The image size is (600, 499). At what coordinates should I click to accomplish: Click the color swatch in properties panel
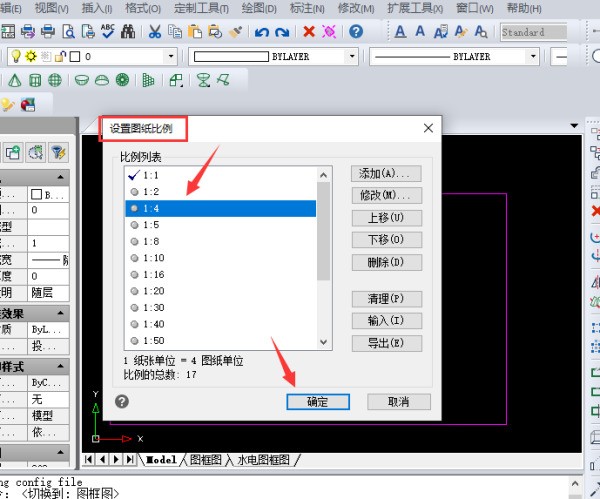(36, 194)
